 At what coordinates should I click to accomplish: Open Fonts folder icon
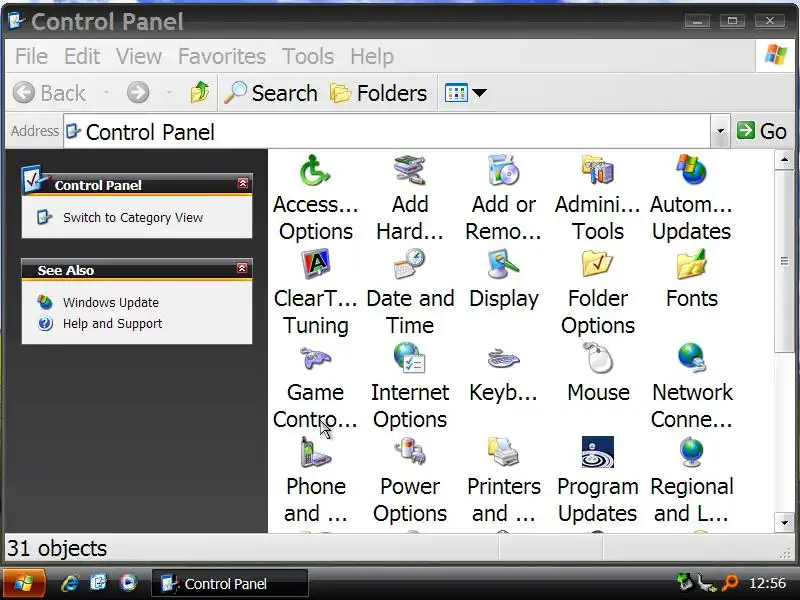(691, 265)
